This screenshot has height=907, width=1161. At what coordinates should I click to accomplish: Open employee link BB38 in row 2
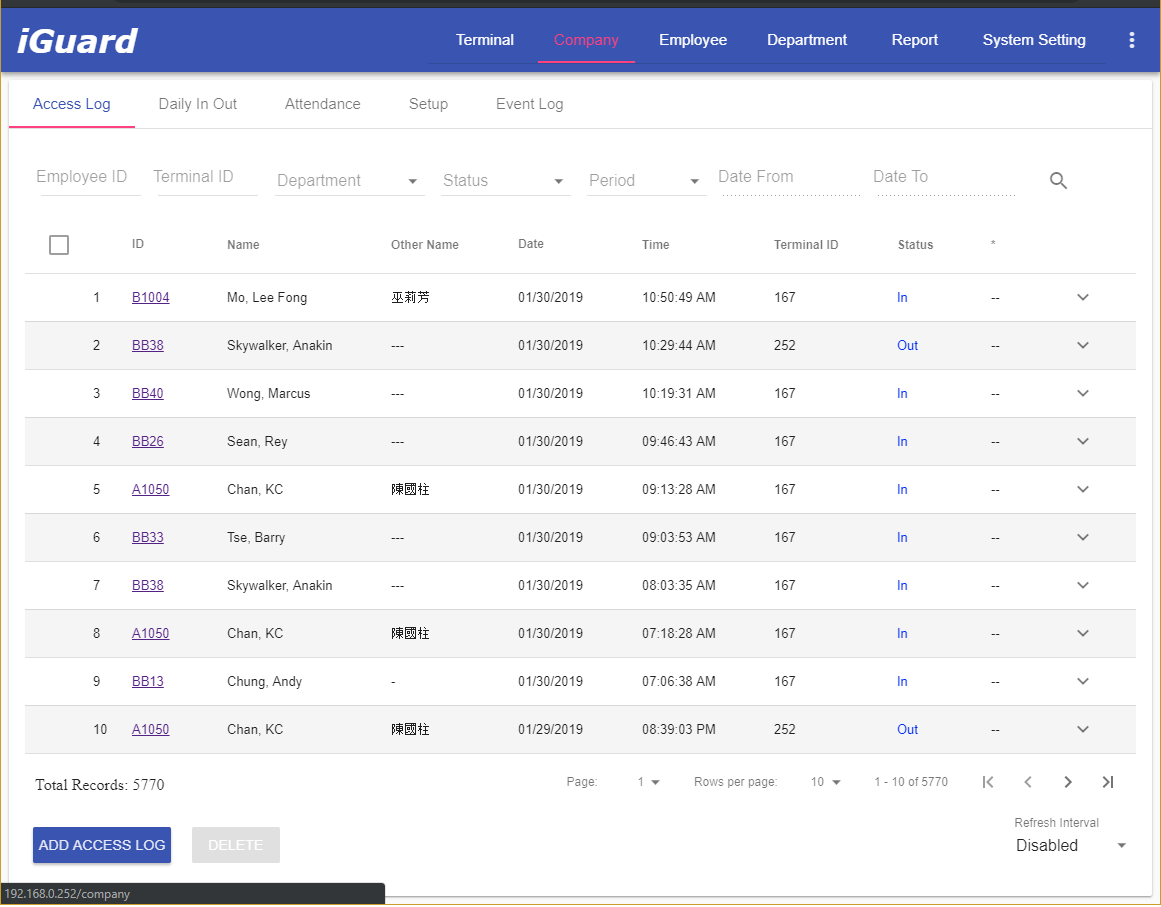tap(147, 346)
